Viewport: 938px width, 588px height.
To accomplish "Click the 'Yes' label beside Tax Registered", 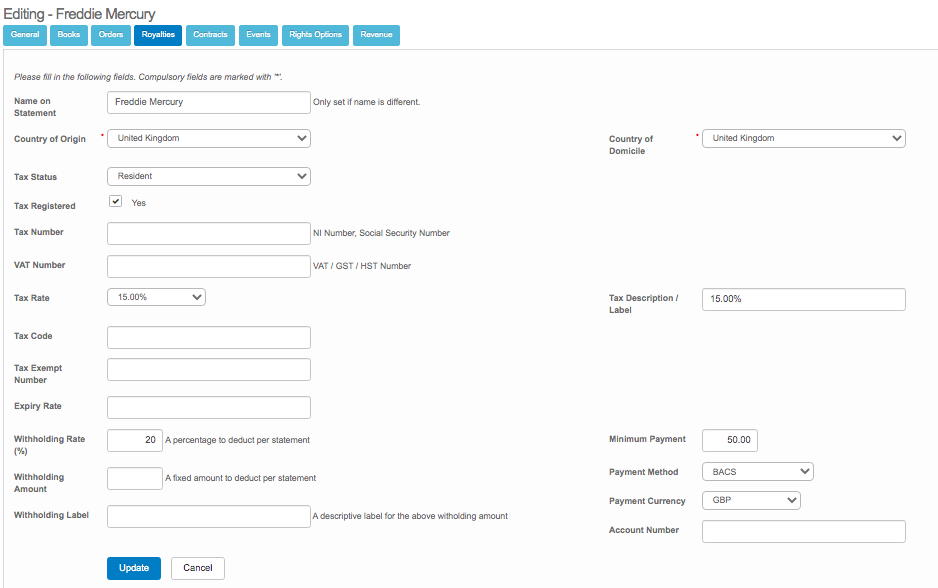I will [139, 203].
